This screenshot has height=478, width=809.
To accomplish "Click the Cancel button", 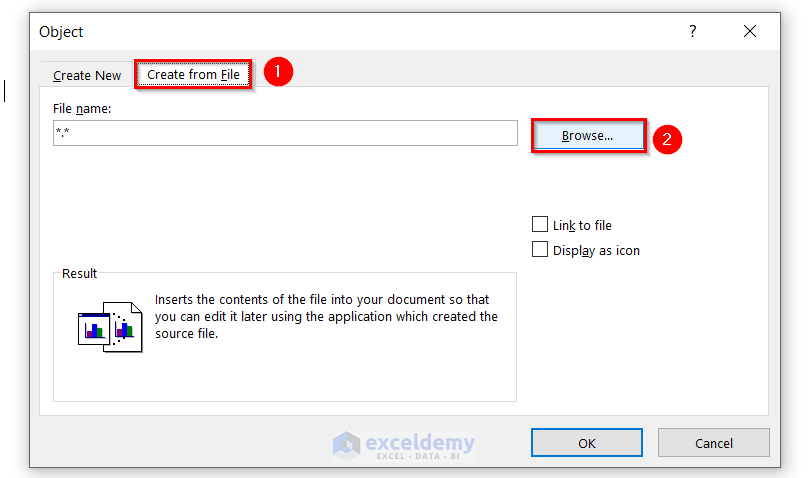I will click(714, 443).
